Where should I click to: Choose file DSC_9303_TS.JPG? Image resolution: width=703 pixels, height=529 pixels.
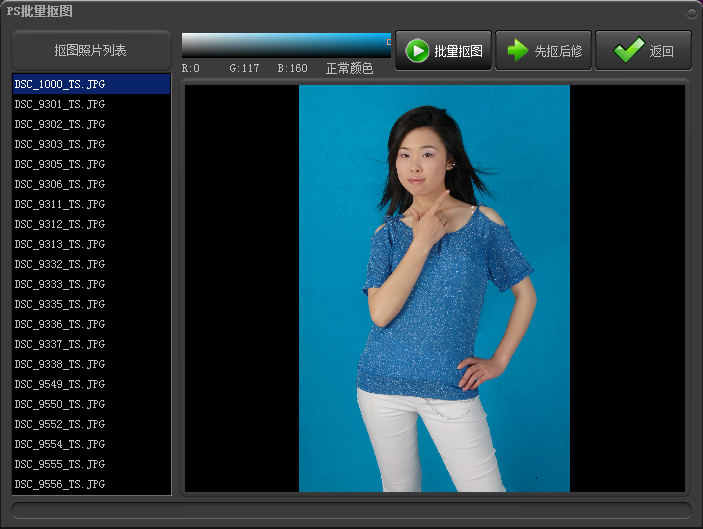[x=60, y=144]
